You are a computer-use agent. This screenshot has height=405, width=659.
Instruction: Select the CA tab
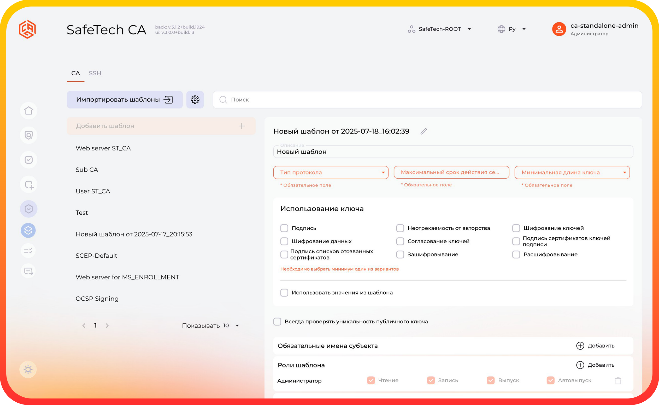click(74, 73)
